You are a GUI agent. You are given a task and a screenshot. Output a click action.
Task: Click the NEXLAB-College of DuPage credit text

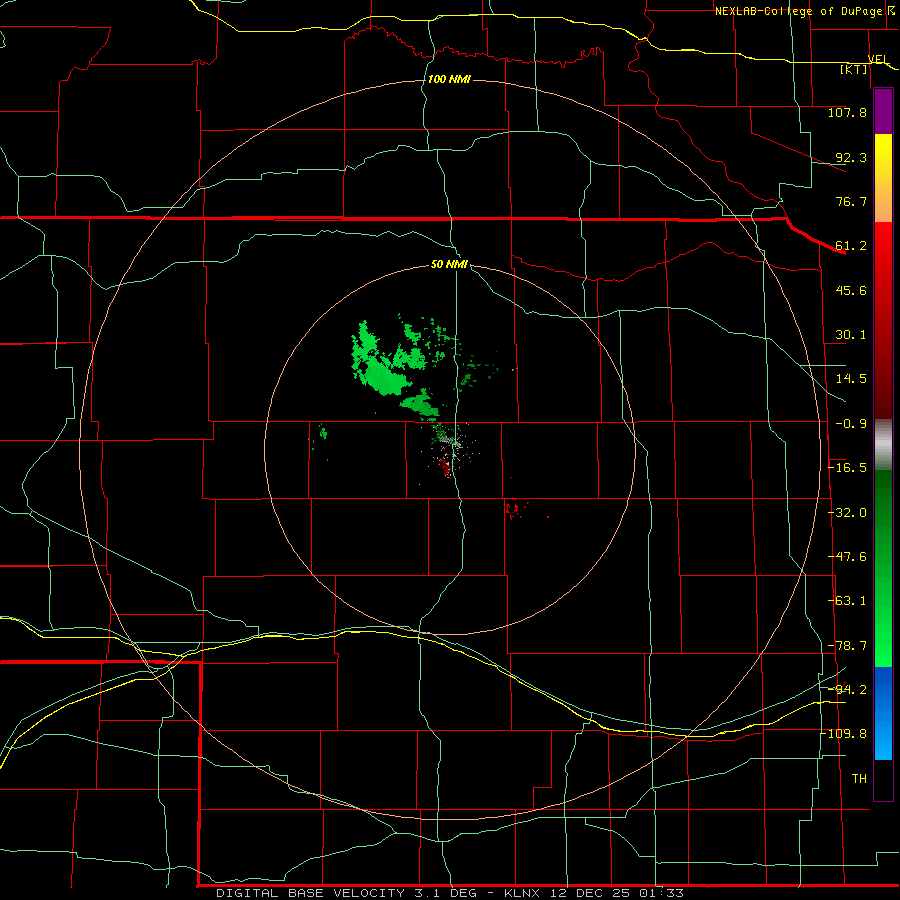pyautogui.click(x=799, y=11)
